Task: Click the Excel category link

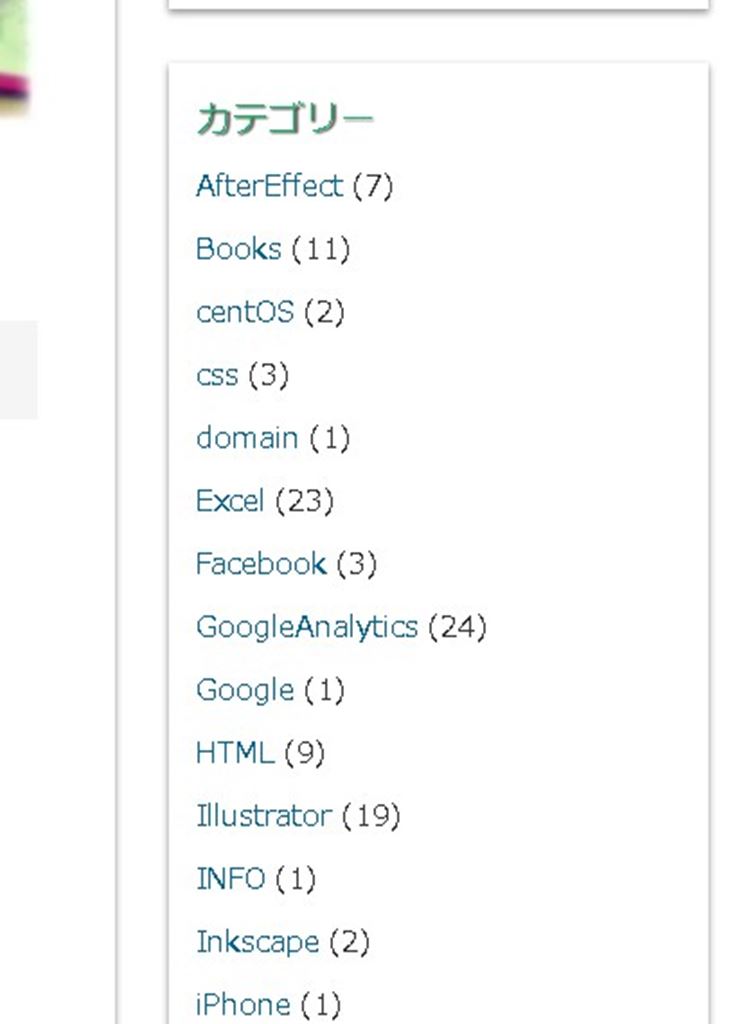Action: tap(230, 501)
